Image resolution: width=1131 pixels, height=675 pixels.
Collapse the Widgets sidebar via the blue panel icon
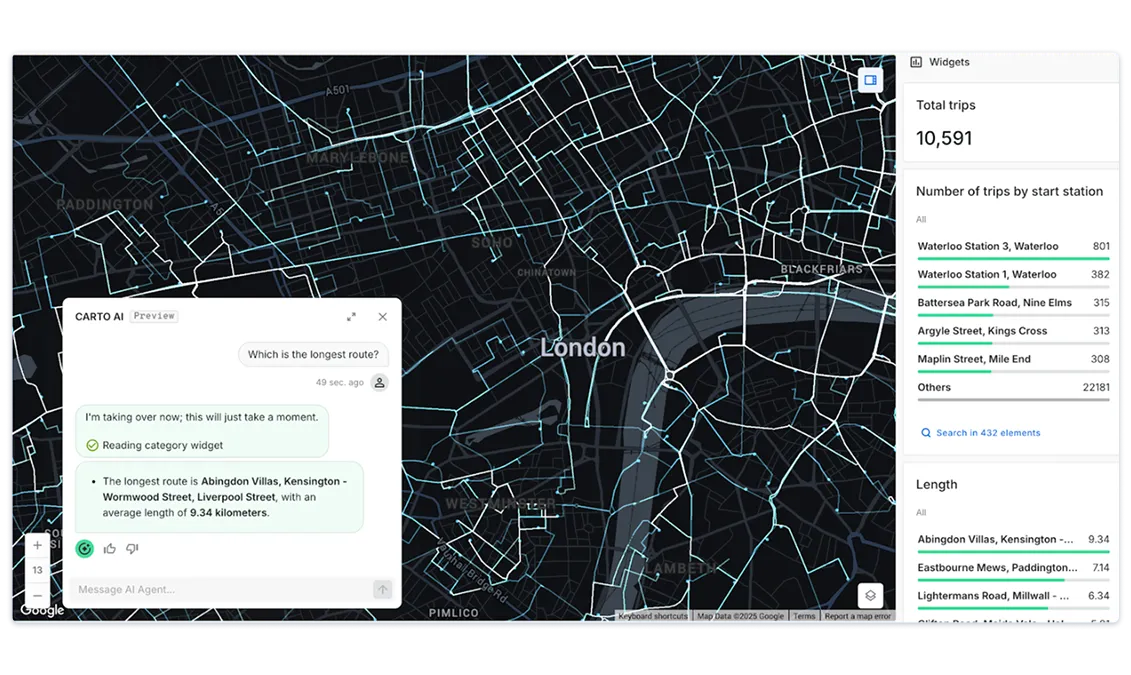pyautogui.click(x=869, y=79)
